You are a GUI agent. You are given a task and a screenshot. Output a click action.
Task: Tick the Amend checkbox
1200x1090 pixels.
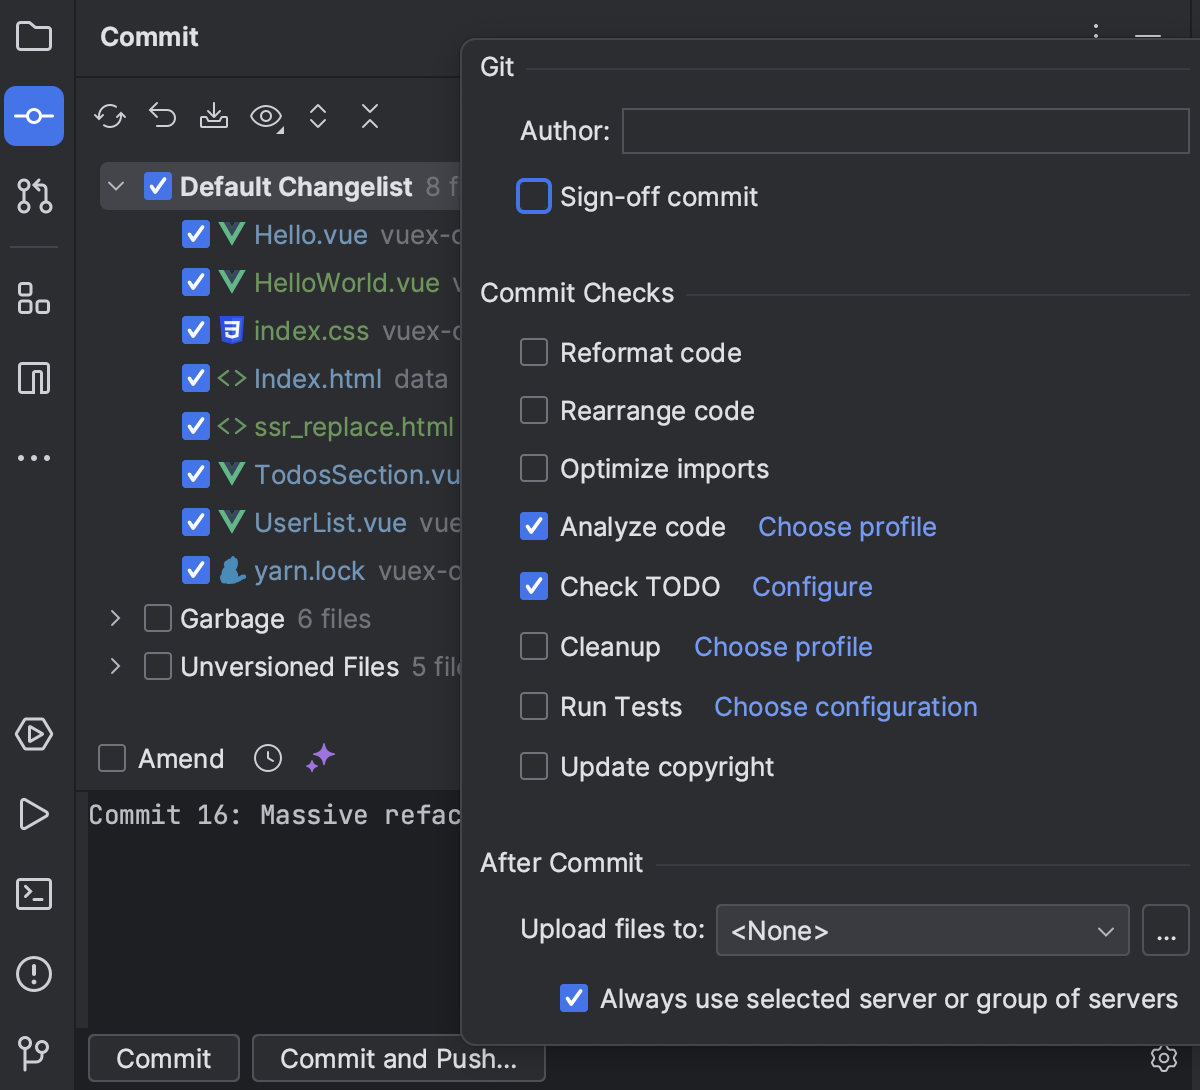[112, 759]
